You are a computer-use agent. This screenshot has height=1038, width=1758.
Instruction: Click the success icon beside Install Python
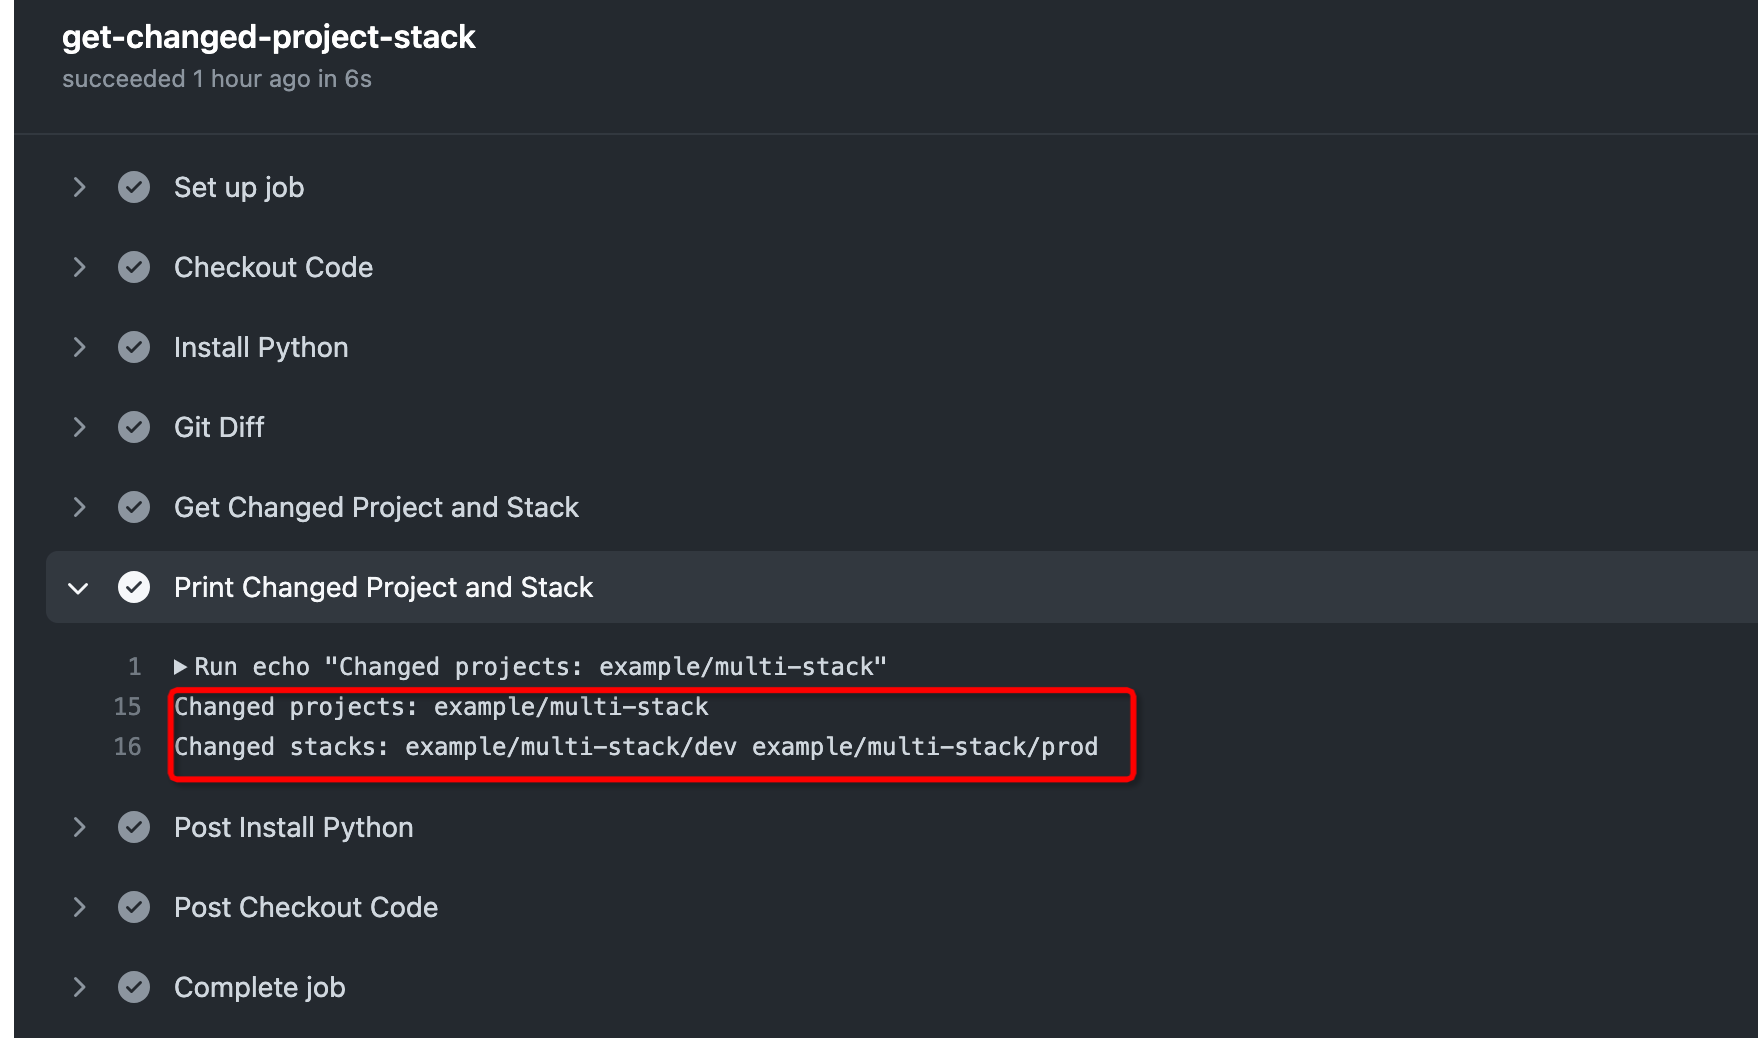click(x=134, y=347)
